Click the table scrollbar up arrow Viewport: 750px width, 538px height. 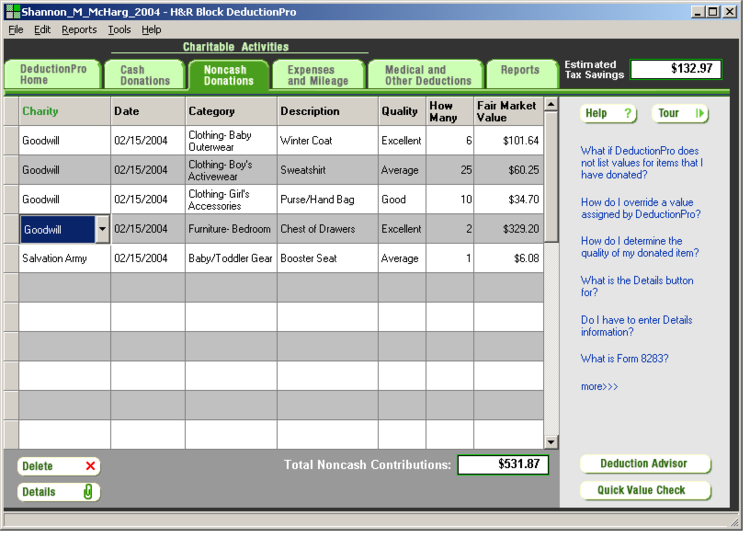click(x=551, y=104)
